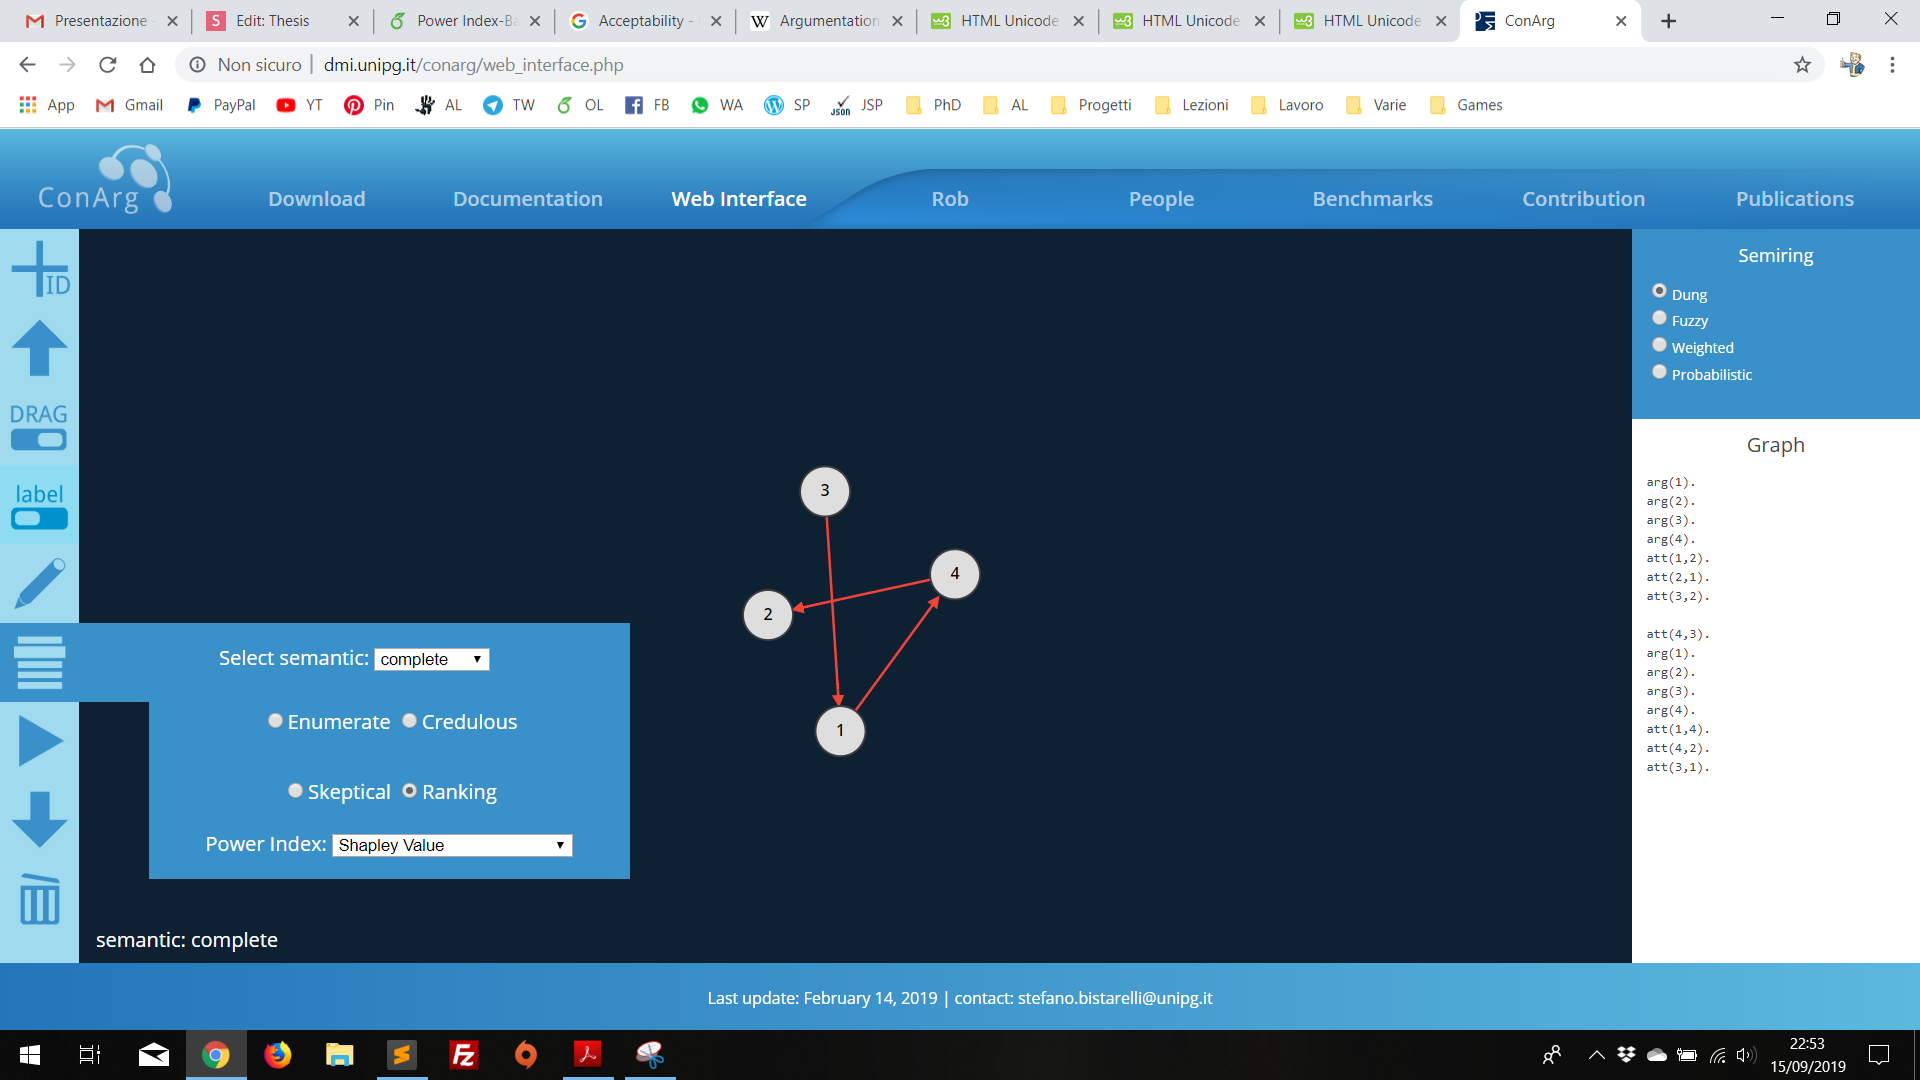
Task: Click the pencil edit icon
Action: (x=39, y=584)
